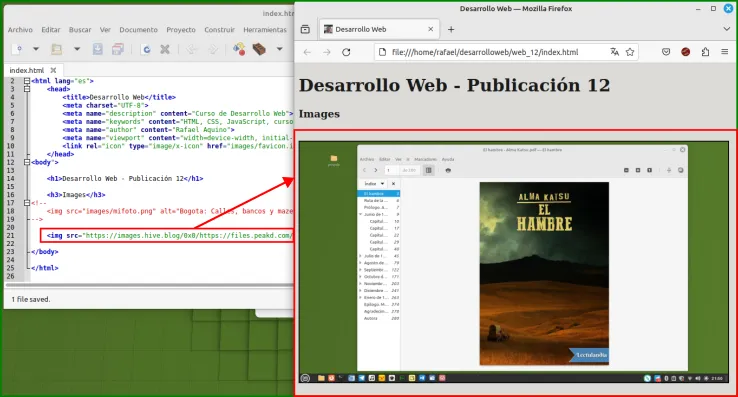Collapse the head section fold marker
The width and height of the screenshot is (738, 397).
coord(27,89)
